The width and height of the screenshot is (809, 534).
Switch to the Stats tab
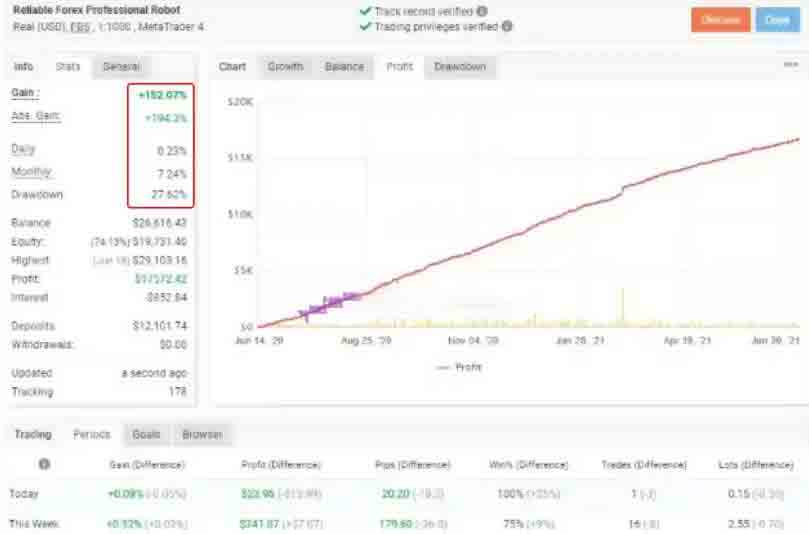point(68,67)
